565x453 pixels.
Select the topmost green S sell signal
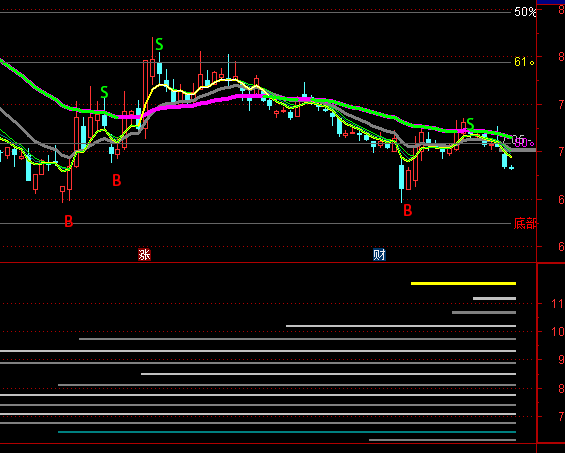pos(159,45)
